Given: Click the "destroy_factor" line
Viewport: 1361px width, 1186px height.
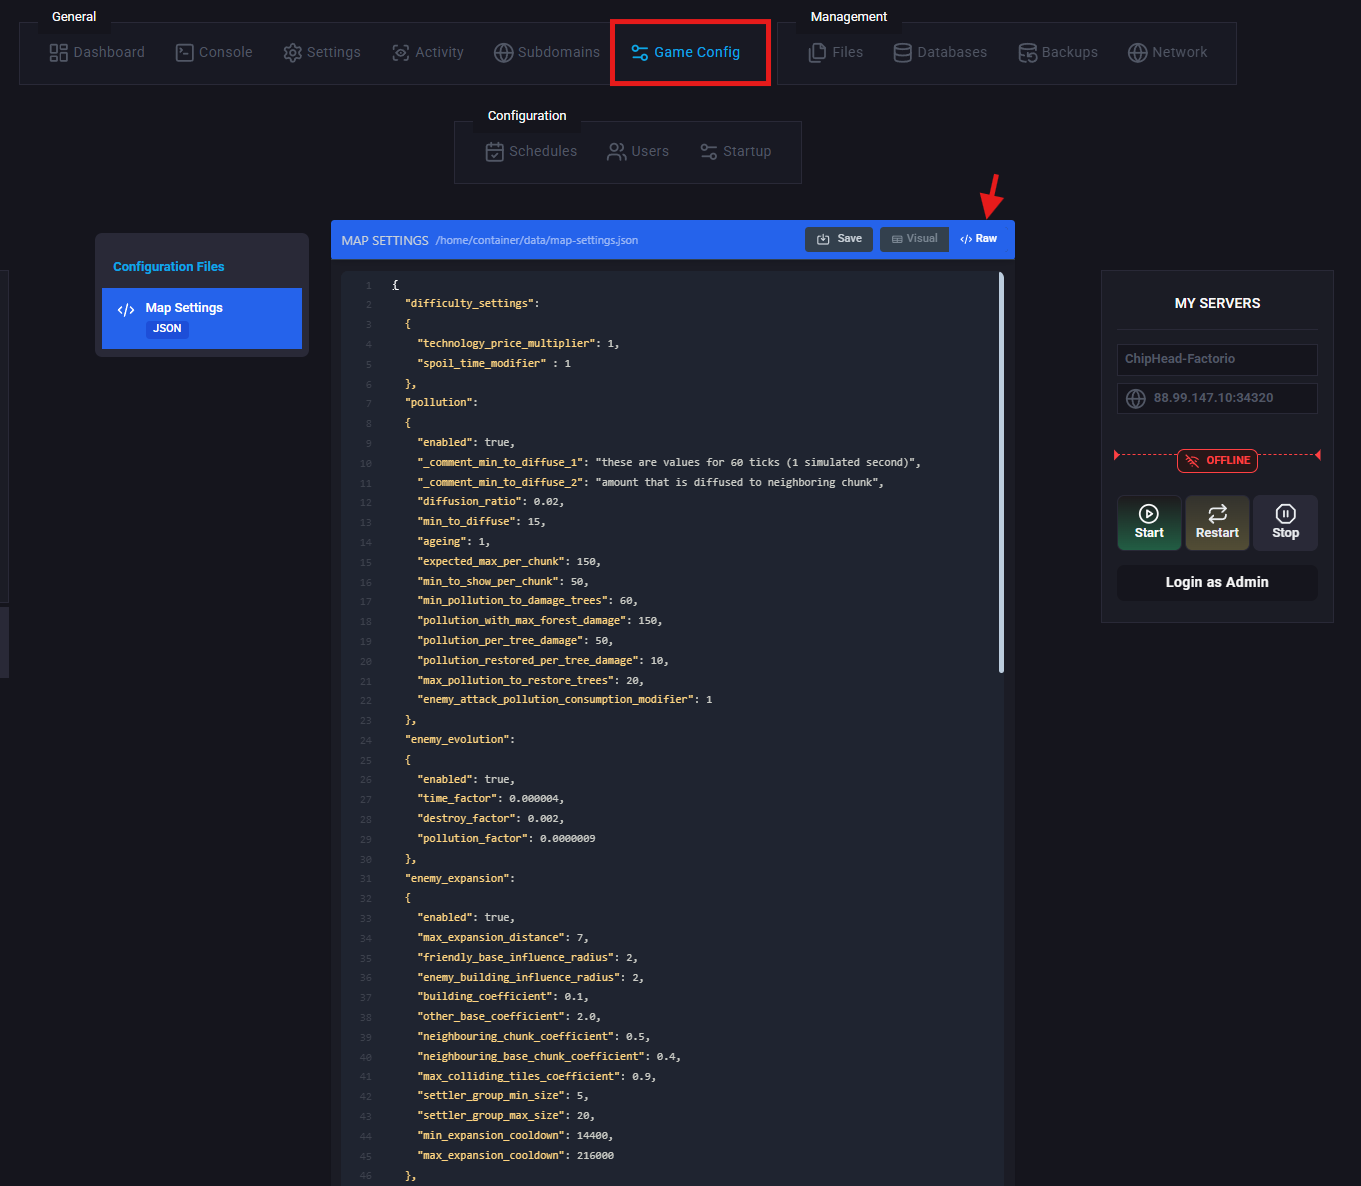Looking at the screenshot, I should coord(491,819).
